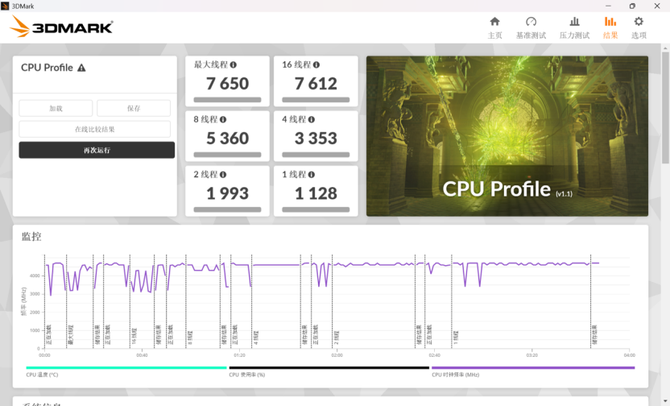Screen dimensions: 670x406
Task: Click the 02:00 time label on the chart
Action: click(337, 355)
